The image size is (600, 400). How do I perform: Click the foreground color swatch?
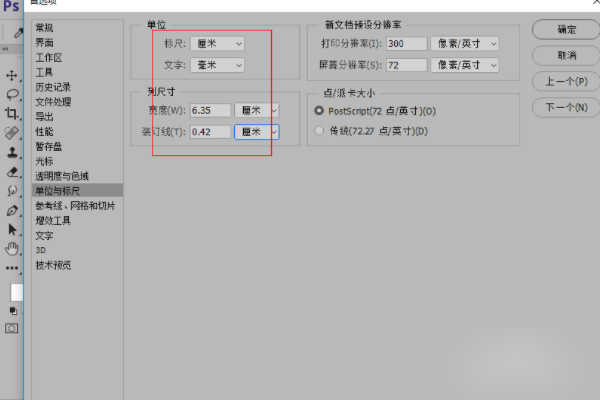pyautogui.click(x=16, y=293)
